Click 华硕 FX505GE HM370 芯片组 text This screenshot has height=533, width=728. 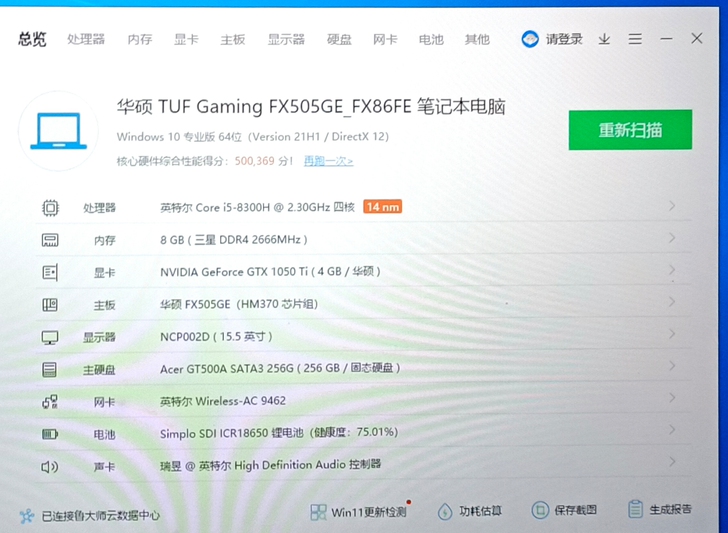pyautogui.click(x=239, y=305)
